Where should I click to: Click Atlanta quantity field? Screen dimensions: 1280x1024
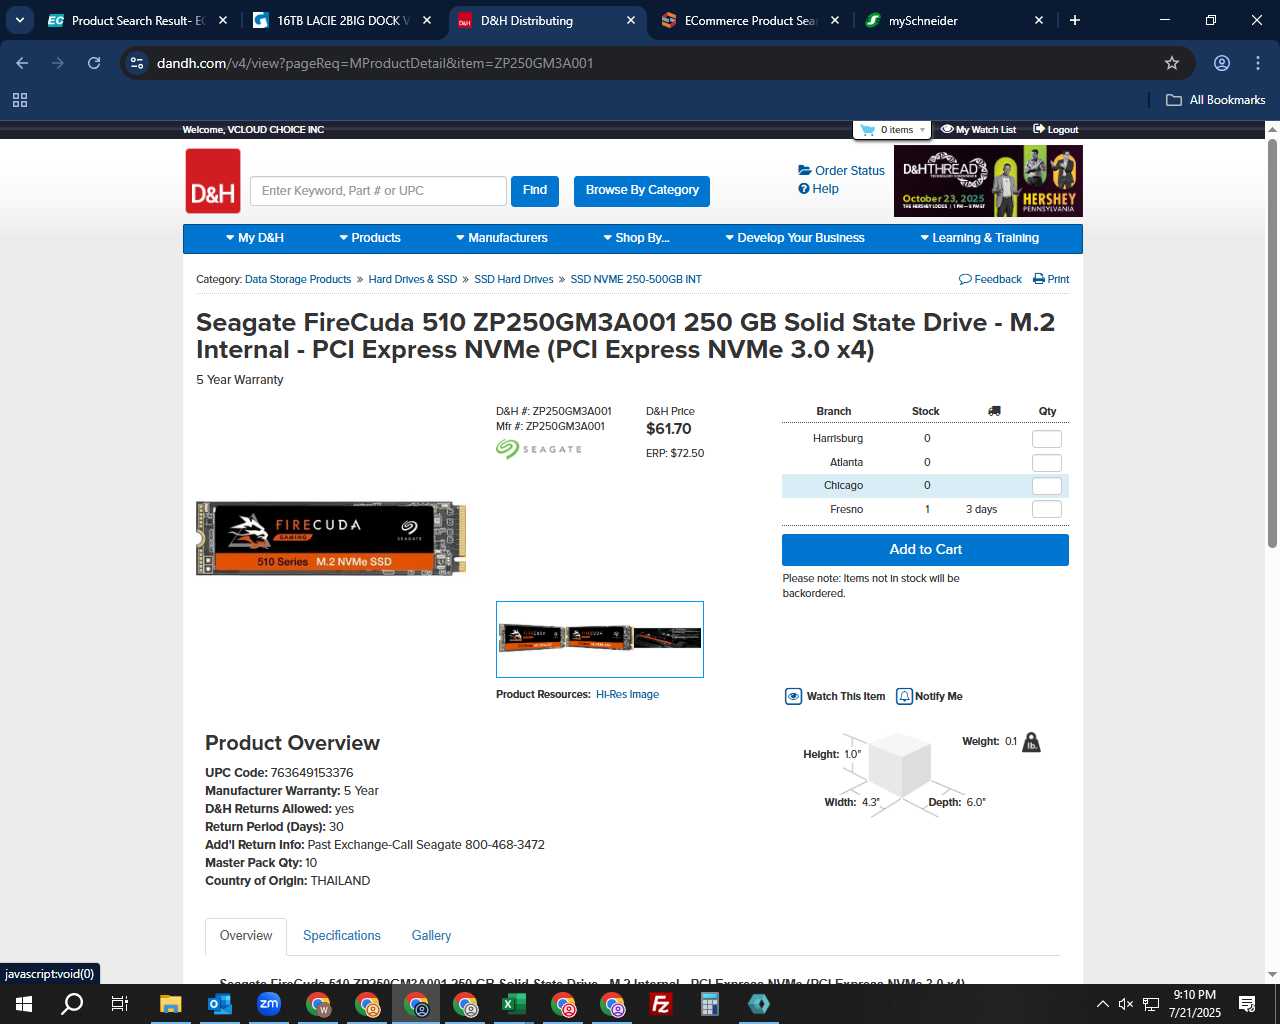(1046, 463)
